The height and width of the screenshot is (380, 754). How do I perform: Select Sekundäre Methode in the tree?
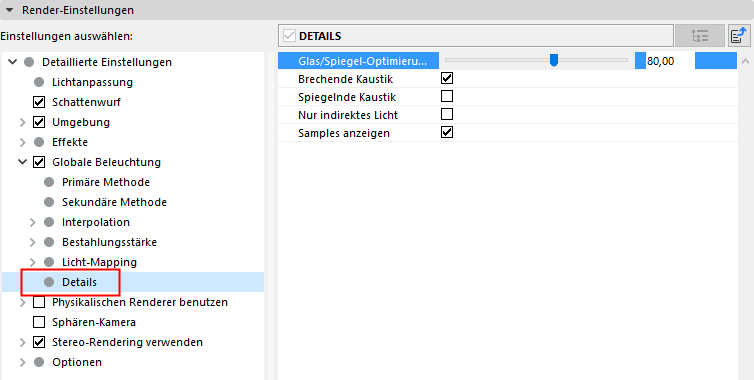[114, 203]
